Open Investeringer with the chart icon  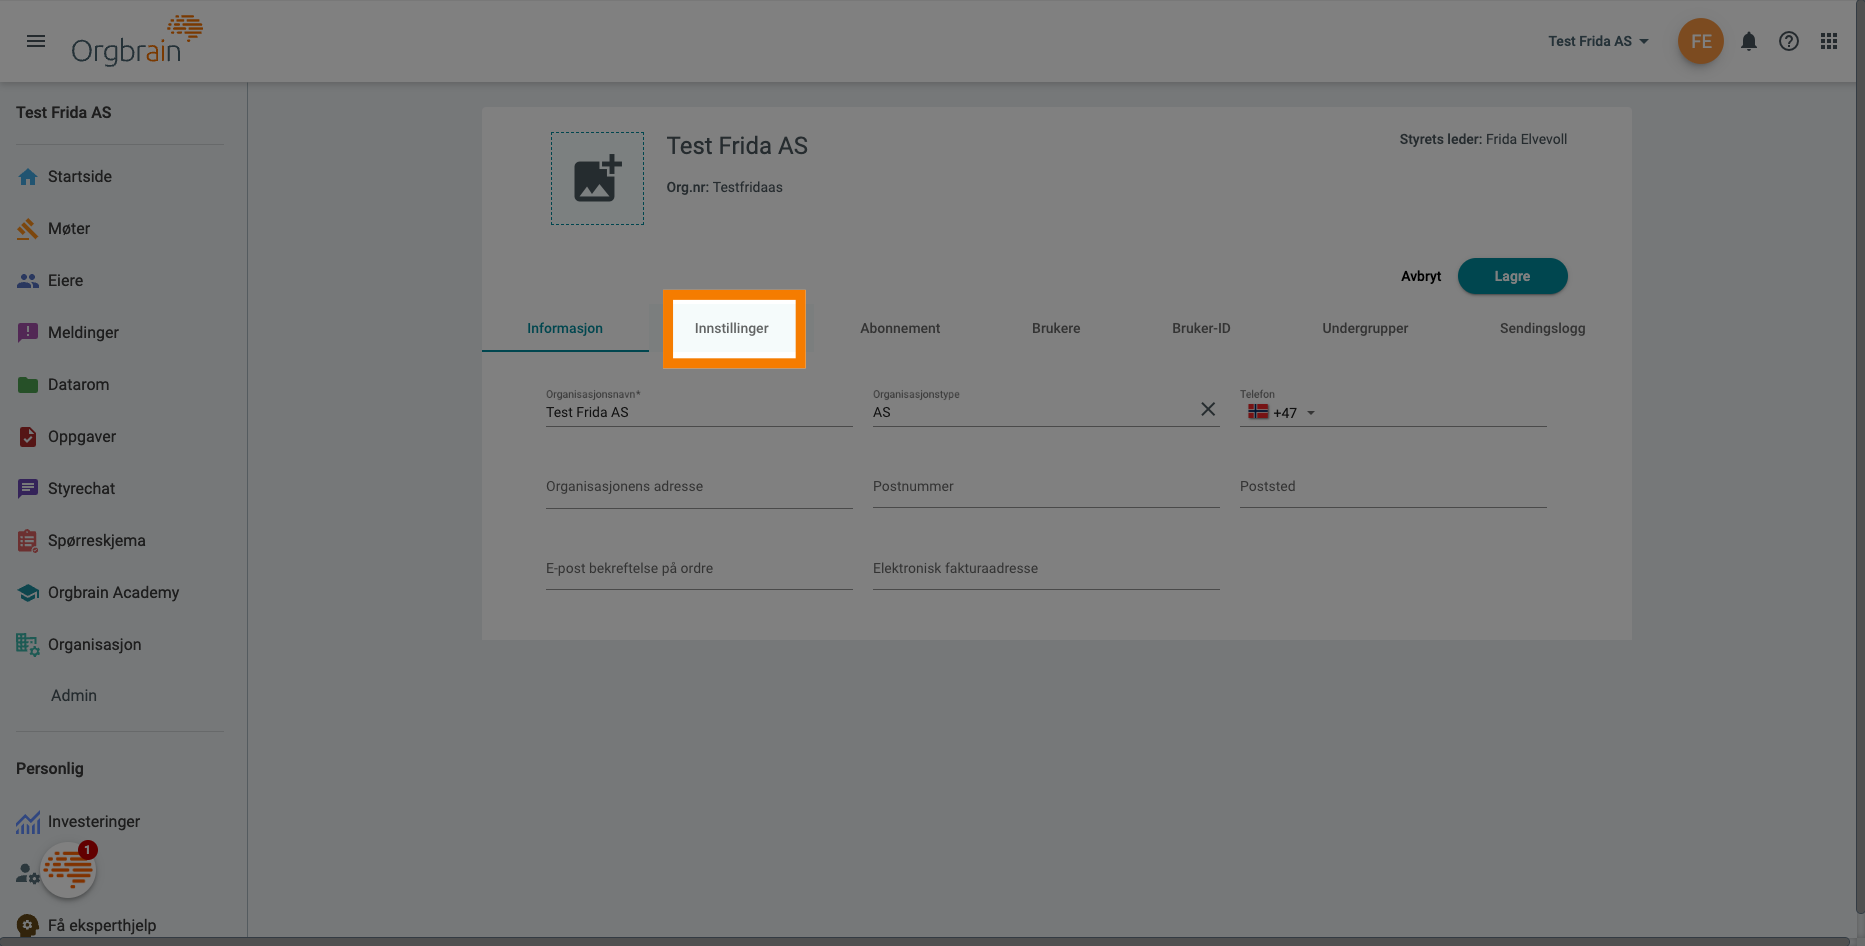click(x=27, y=821)
